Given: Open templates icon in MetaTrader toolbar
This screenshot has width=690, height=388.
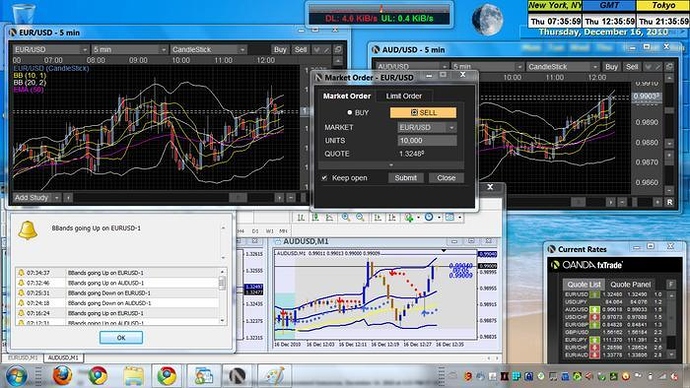Looking at the screenshot, I should click(449, 217).
